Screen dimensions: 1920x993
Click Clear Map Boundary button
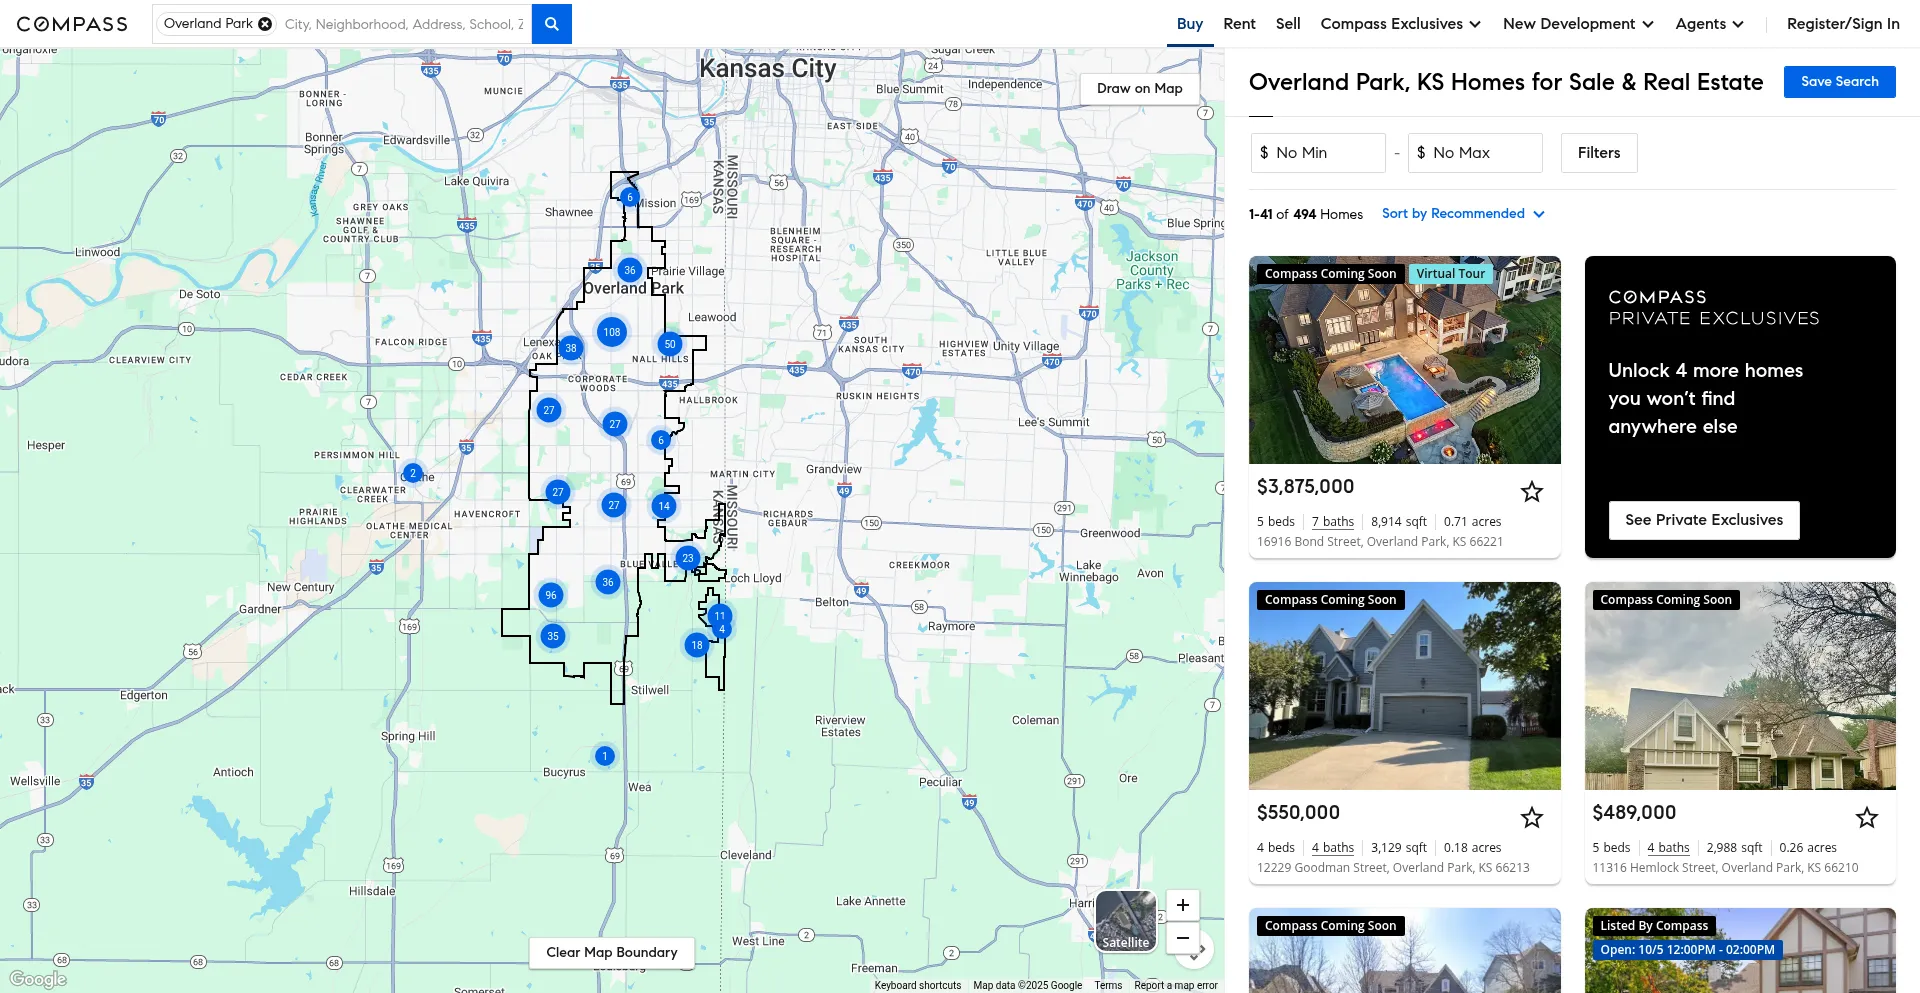[612, 952]
